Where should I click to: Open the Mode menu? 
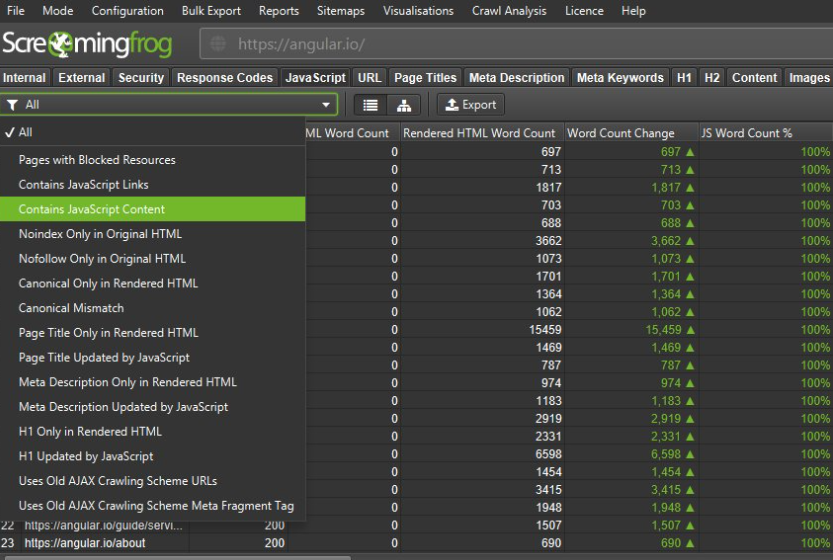(x=57, y=11)
